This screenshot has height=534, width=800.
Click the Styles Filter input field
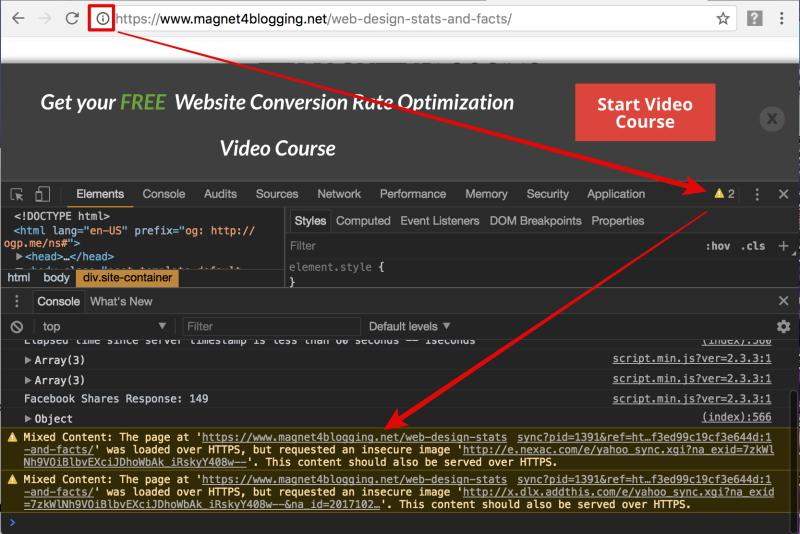490,246
